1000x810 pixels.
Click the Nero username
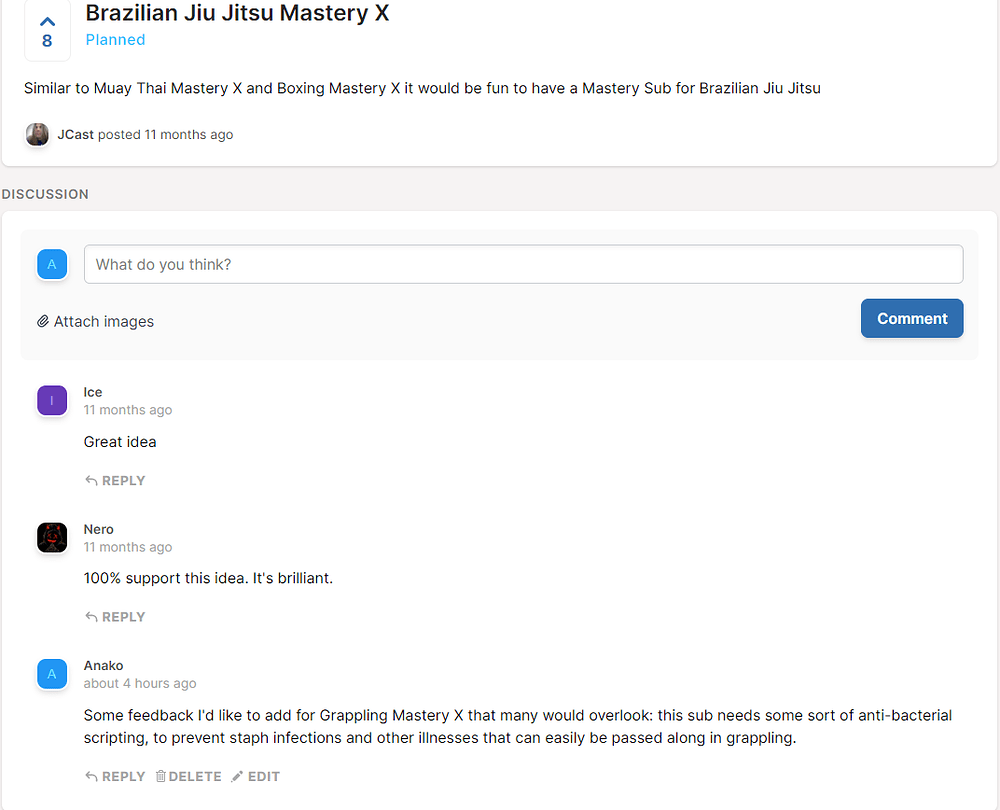pyautogui.click(x=98, y=529)
